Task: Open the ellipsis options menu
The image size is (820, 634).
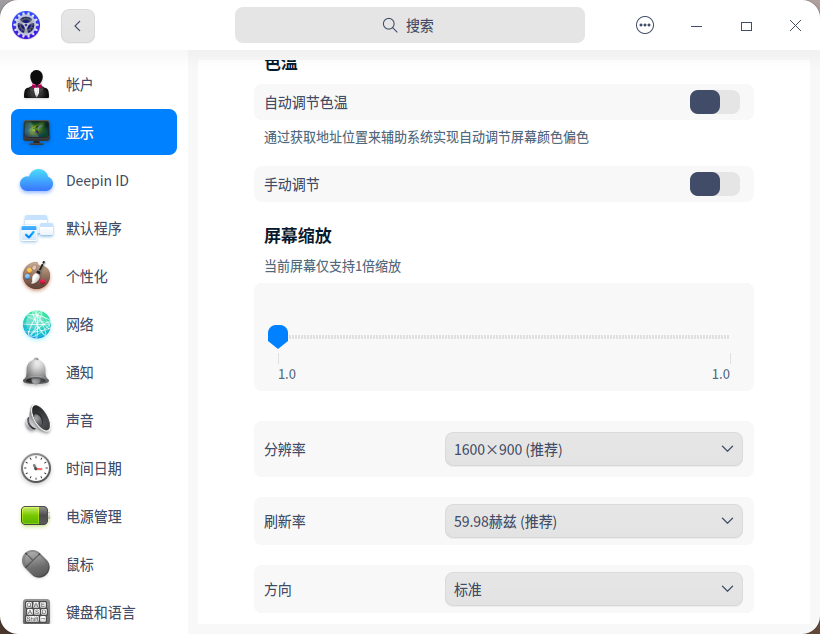Action: tap(645, 25)
